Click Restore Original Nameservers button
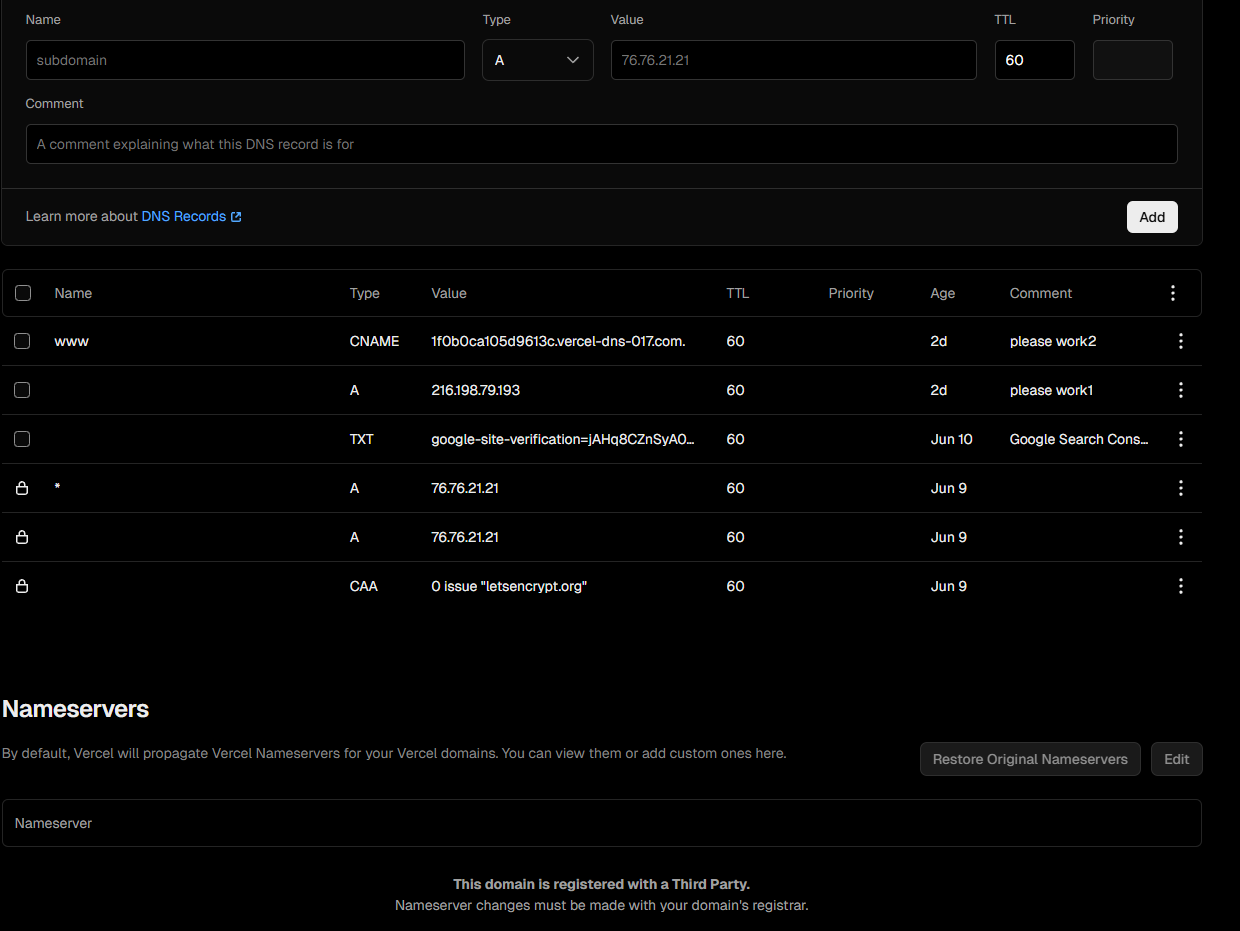 [x=1030, y=759]
